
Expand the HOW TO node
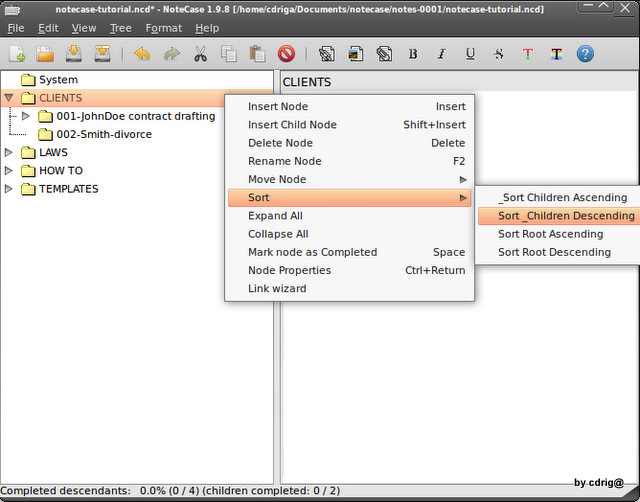coord(9,171)
